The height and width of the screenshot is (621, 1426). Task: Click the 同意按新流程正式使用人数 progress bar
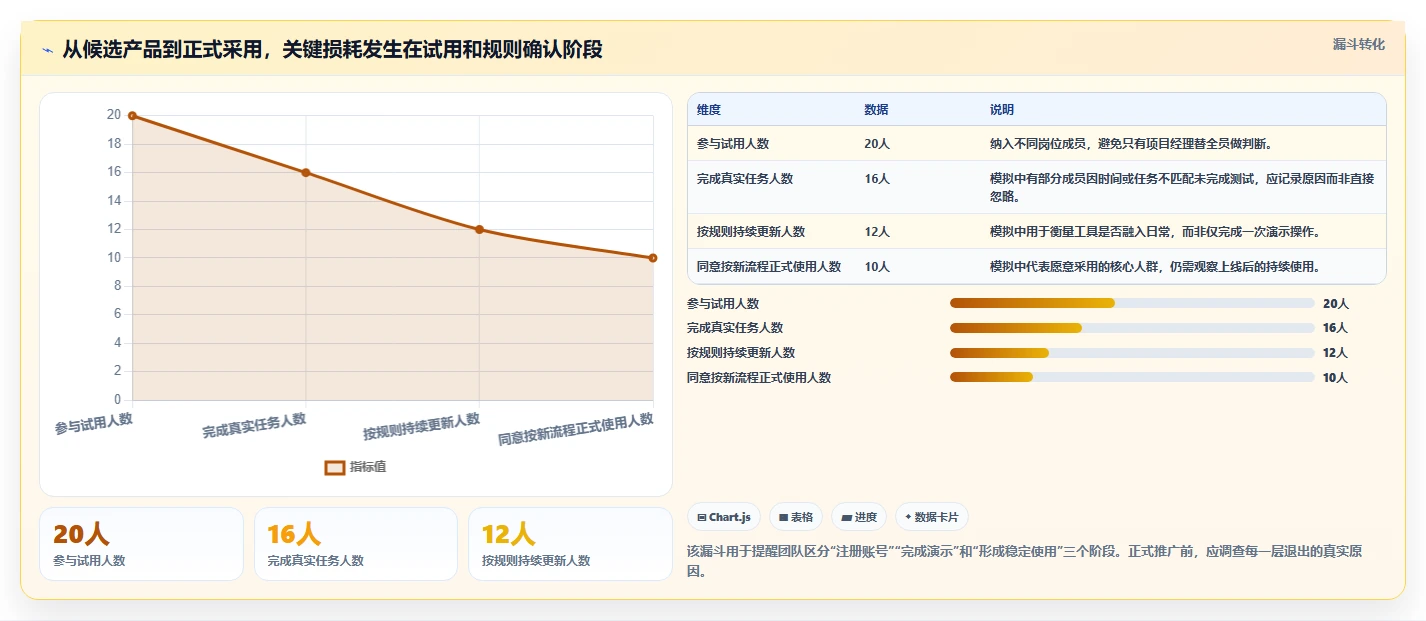[1132, 377]
